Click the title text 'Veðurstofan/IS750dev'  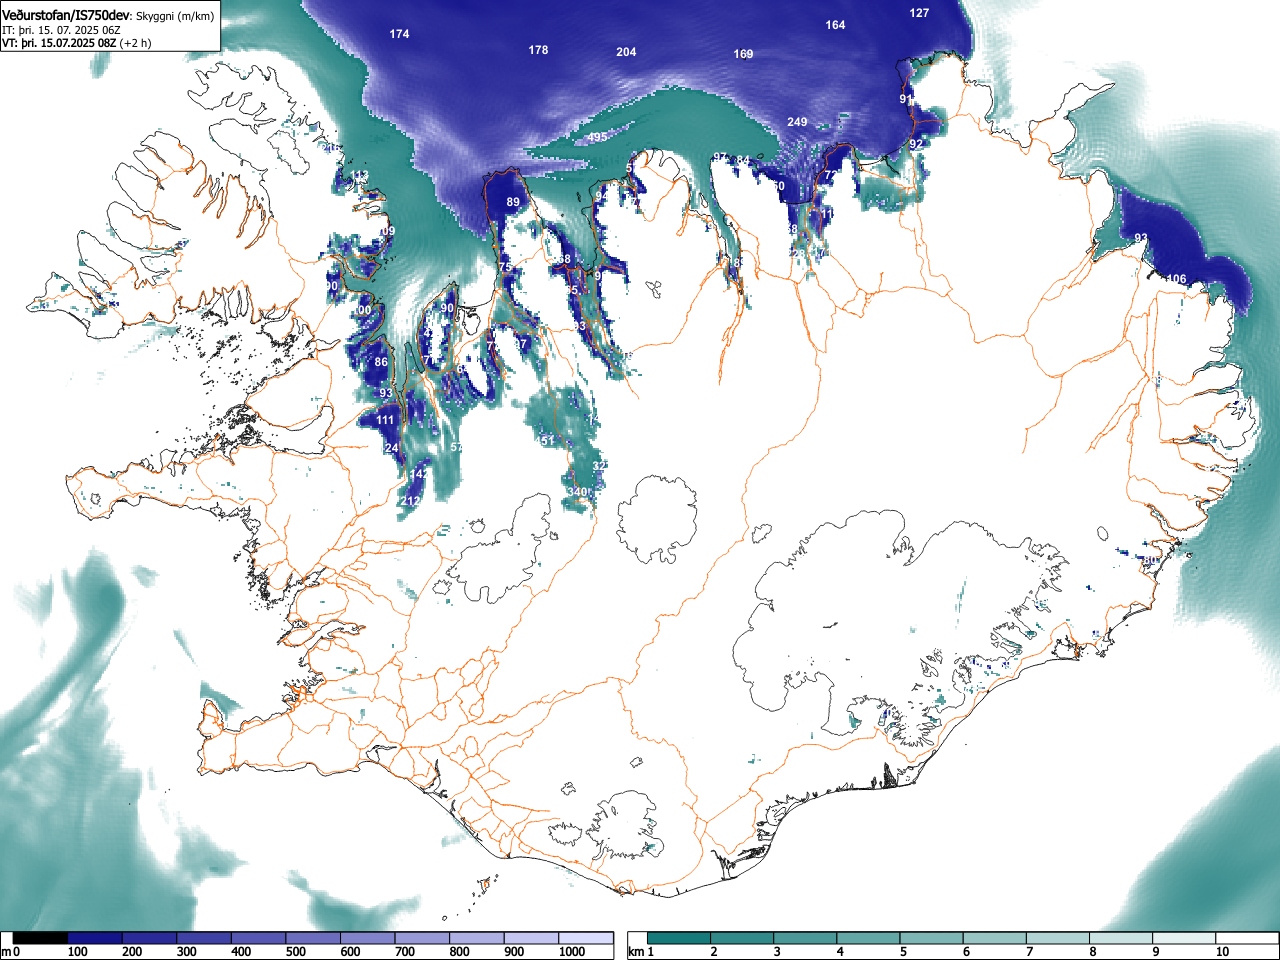[66, 15]
